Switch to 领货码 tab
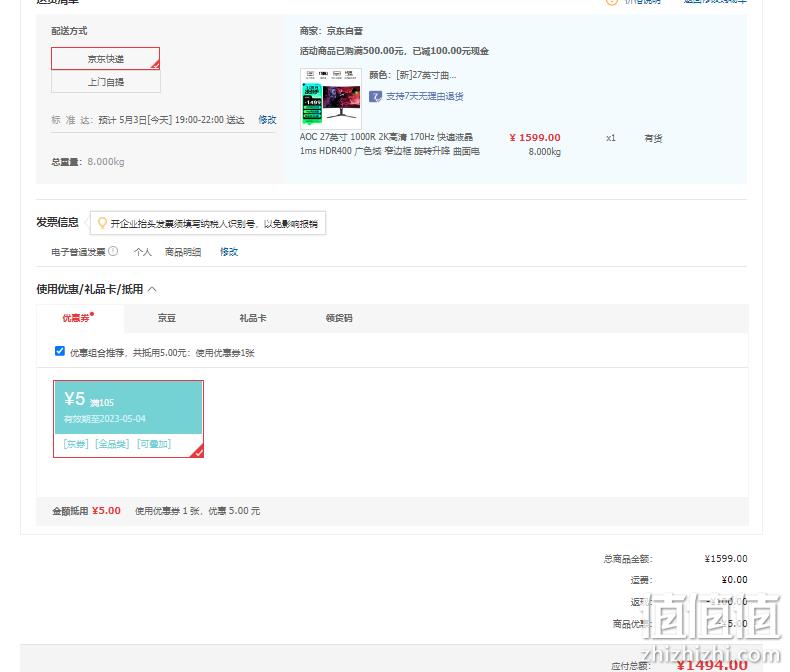 coord(339,318)
